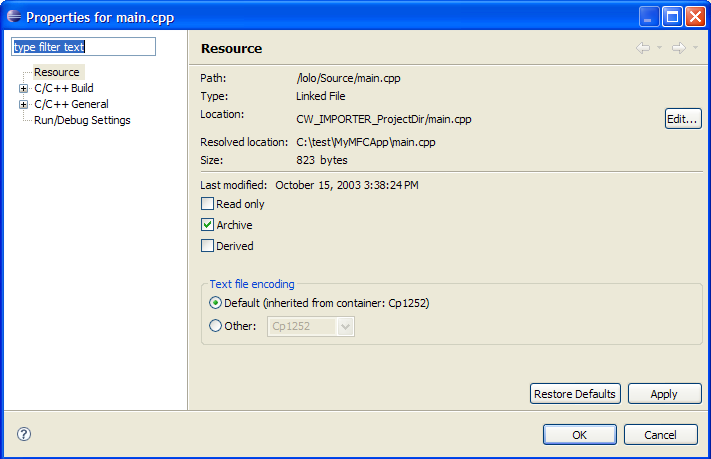Select Default inherited encoding radio button
711x459 pixels.
pos(216,303)
